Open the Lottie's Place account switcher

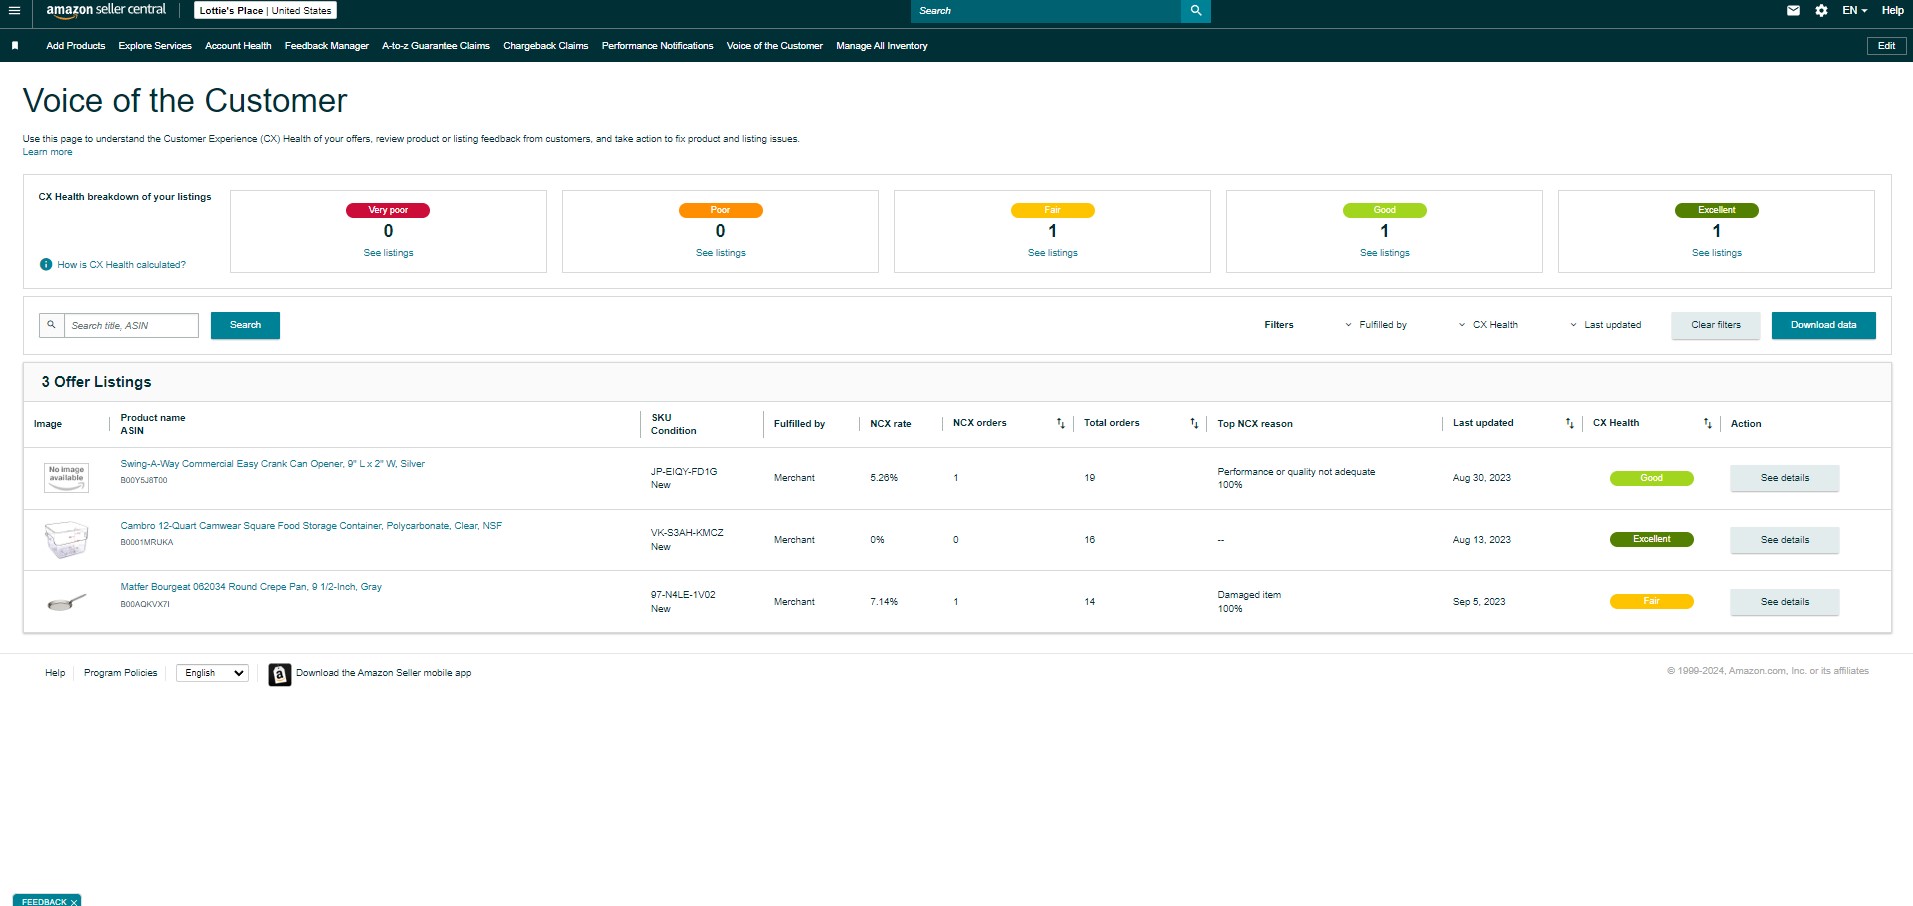pyautogui.click(x=265, y=10)
